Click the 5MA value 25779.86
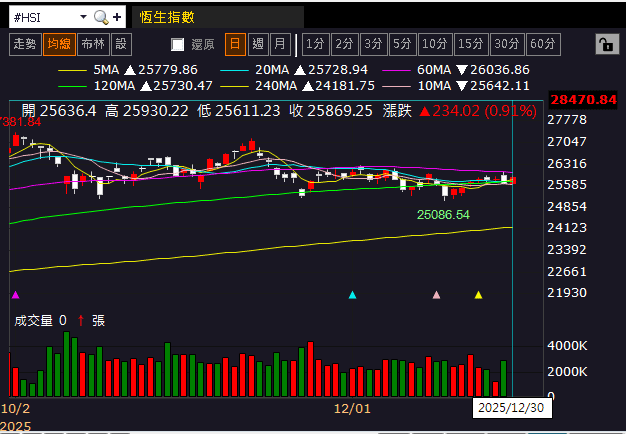 click(x=168, y=70)
